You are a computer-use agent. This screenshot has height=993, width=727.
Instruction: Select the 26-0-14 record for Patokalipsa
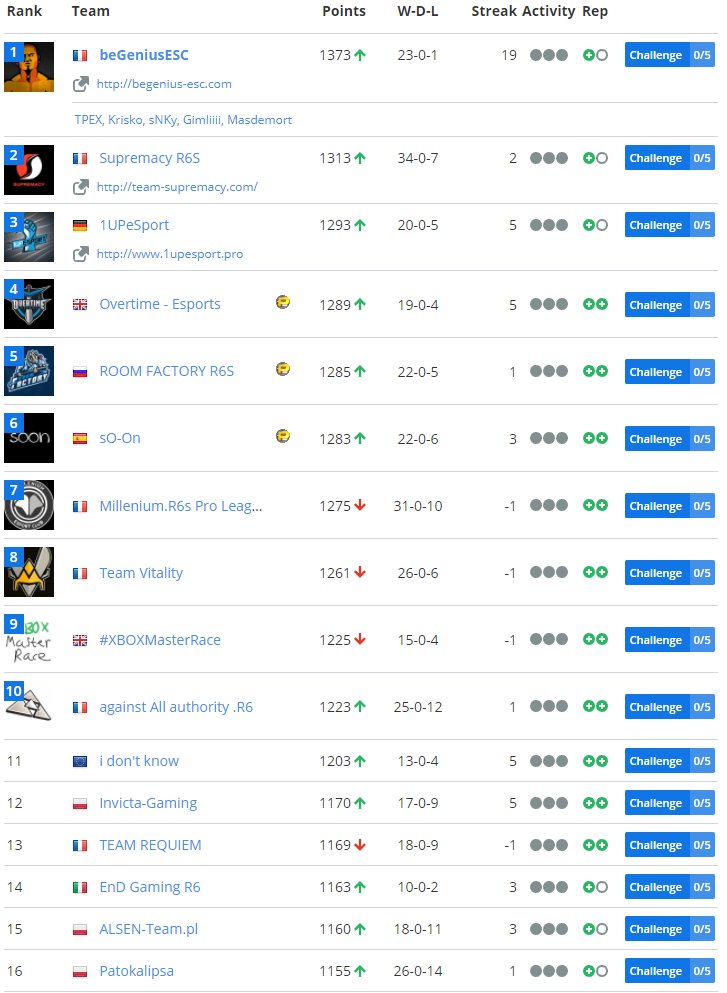pos(418,971)
